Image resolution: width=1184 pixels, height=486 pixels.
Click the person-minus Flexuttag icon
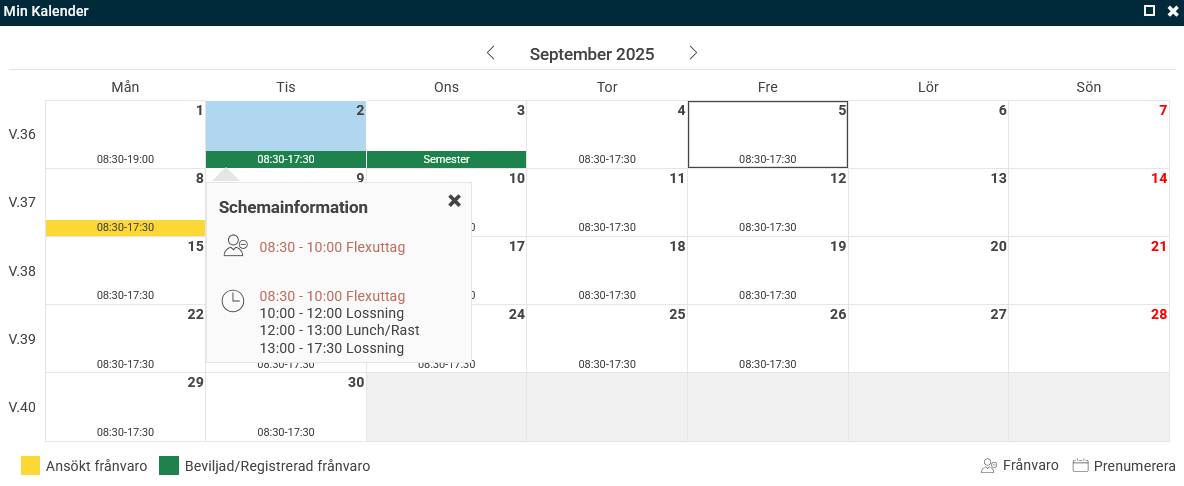click(x=235, y=246)
